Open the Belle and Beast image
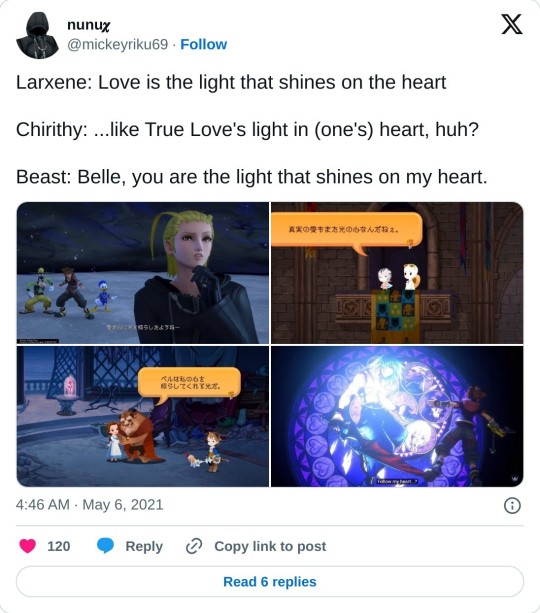Viewport: 540px width, 613px height. (x=143, y=416)
